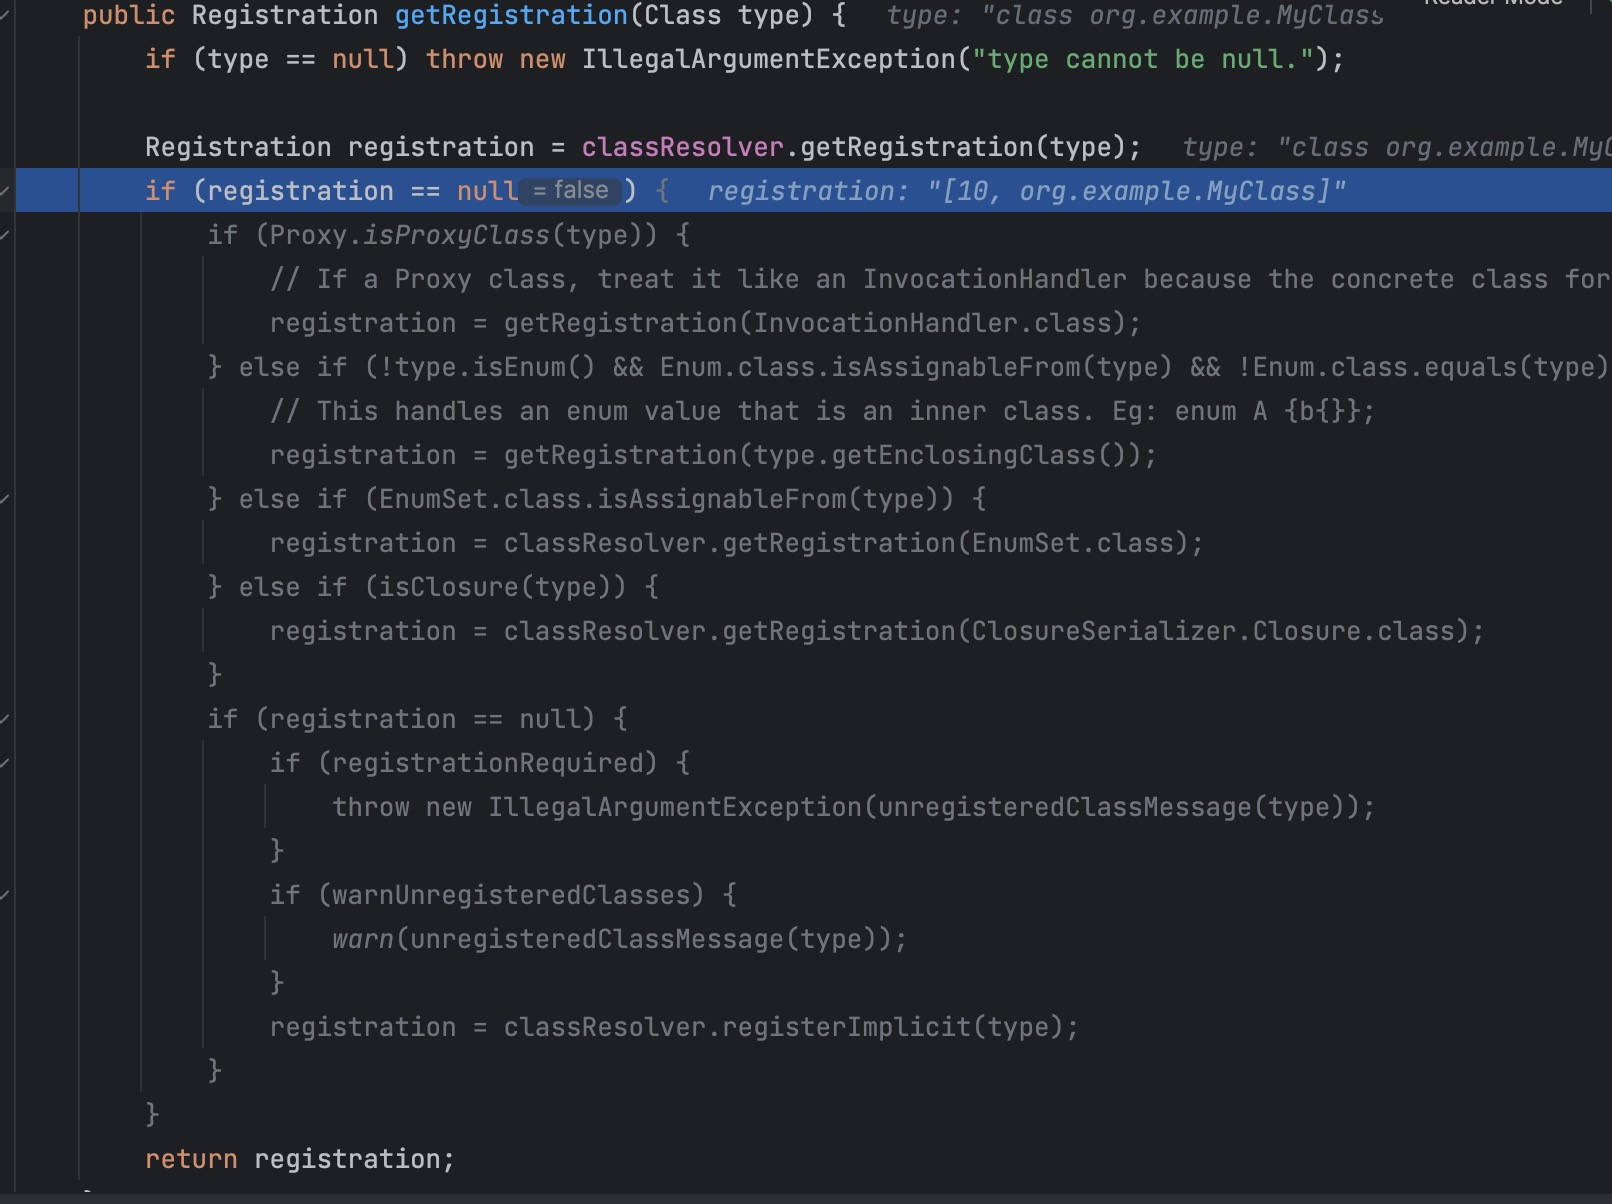Viewport: 1612px width, 1204px height.
Task: Collapse the getRegistration method fold marker
Action: coord(6,15)
